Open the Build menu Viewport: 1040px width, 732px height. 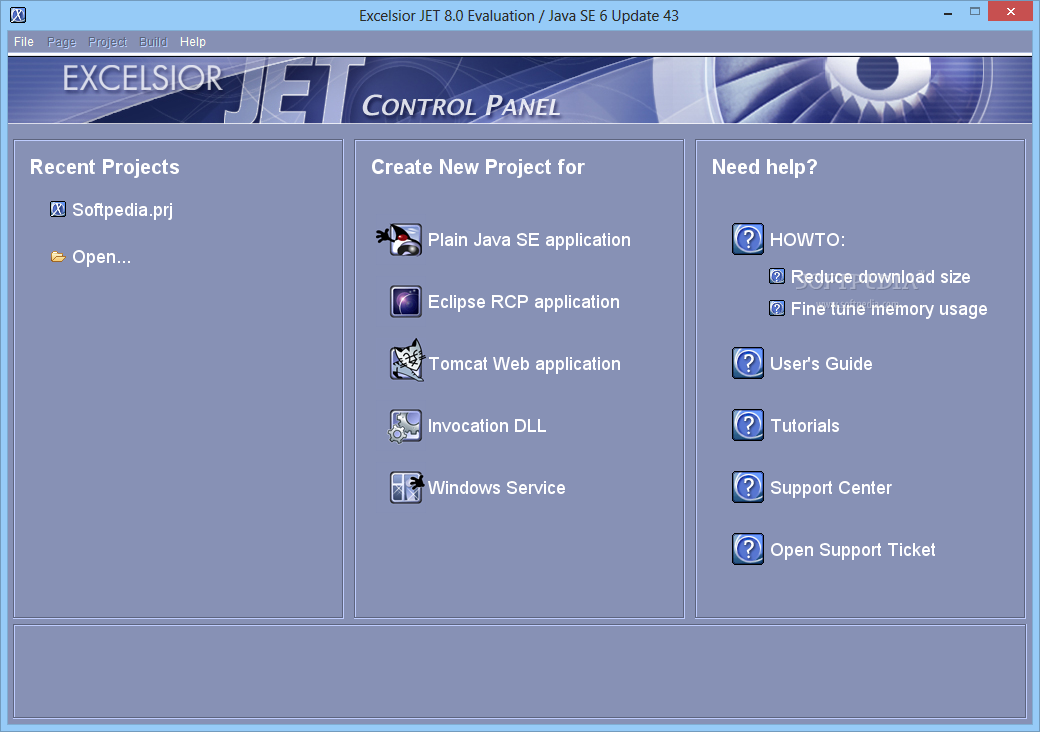point(153,42)
